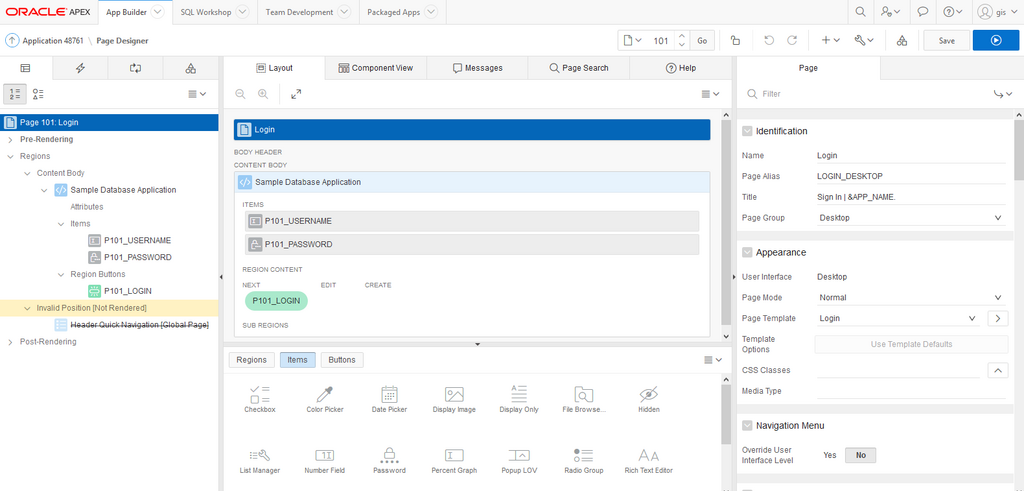
Task: Switch to the Component View tab
Action: pos(376,68)
